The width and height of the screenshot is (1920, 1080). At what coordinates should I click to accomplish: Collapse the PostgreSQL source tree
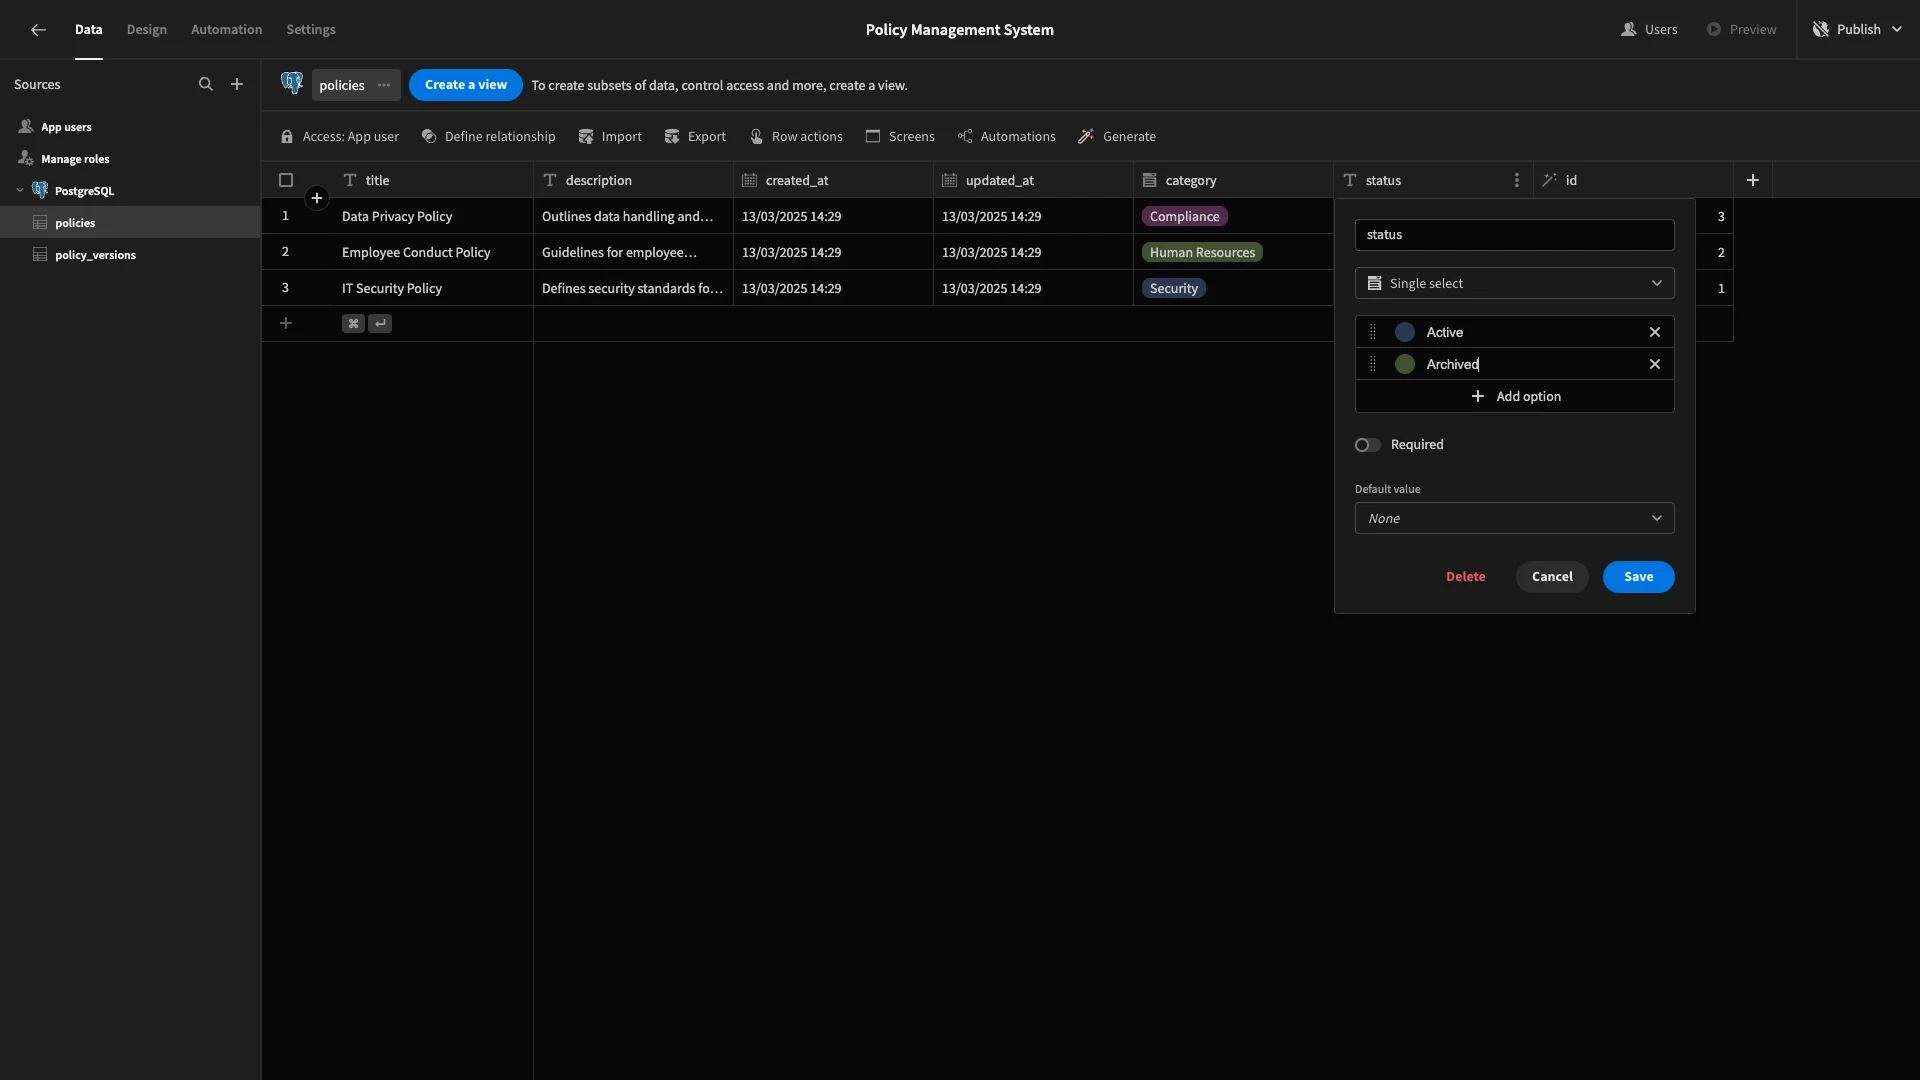click(20, 190)
